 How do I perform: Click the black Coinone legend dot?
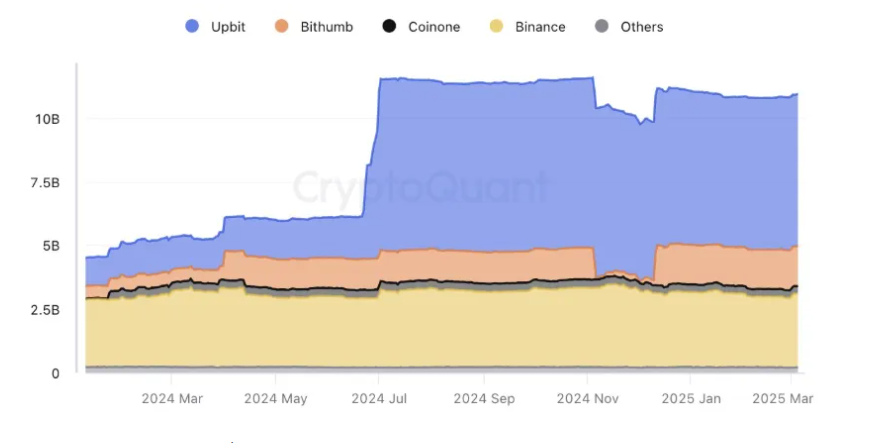[390, 27]
